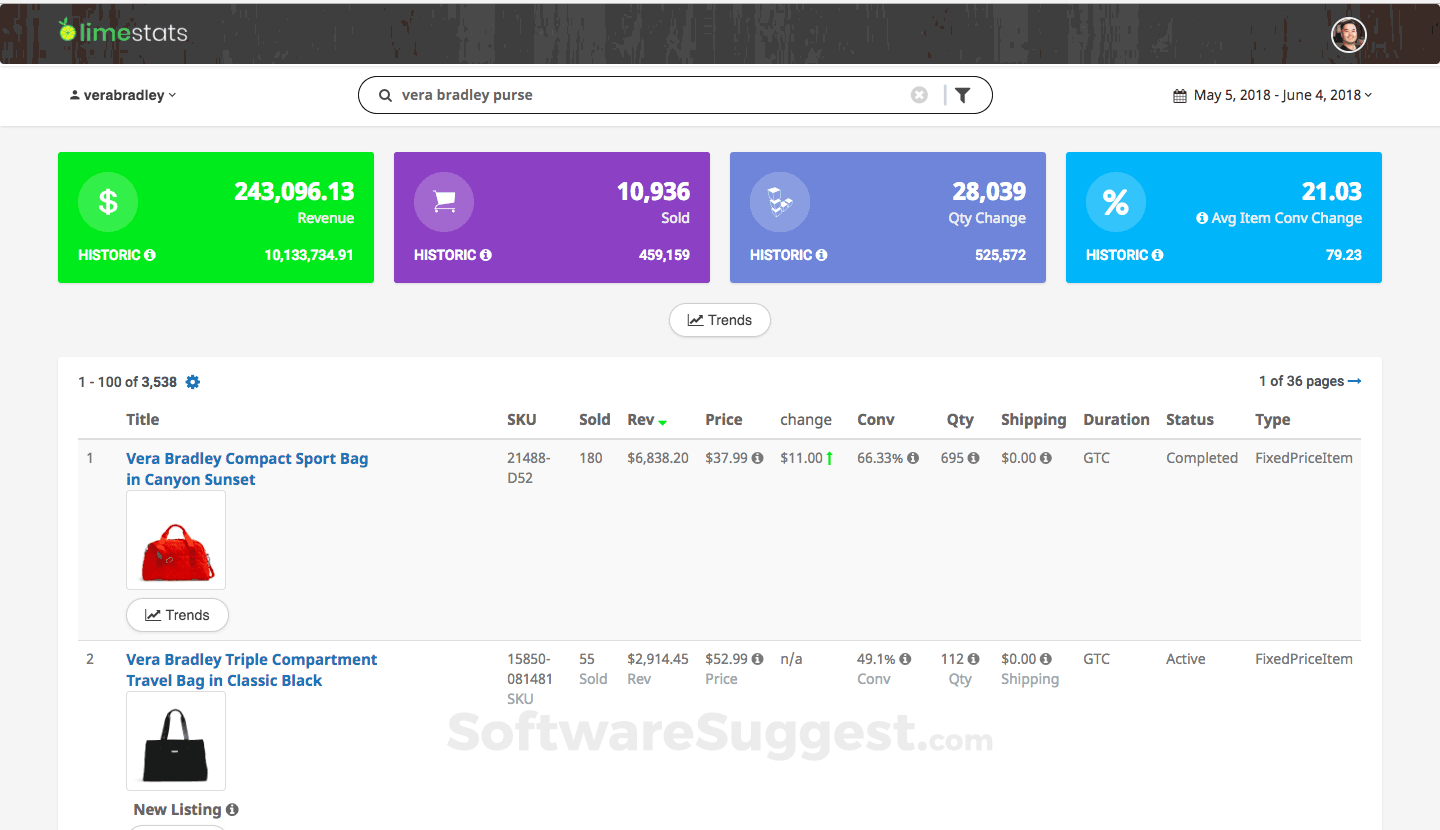Screen dimensions: 1440x830
Task: Click the 10,936 Sold figure
Action: pyautogui.click(x=654, y=191)
